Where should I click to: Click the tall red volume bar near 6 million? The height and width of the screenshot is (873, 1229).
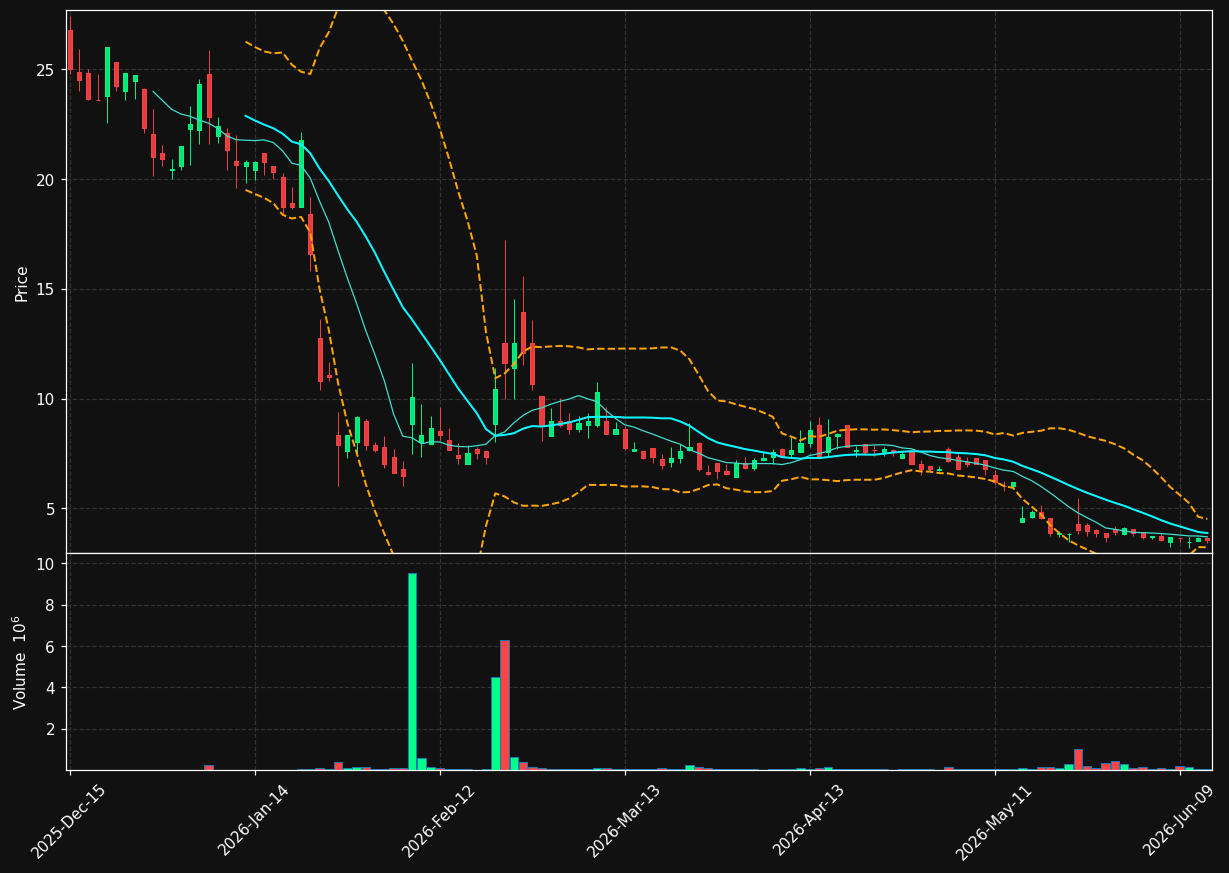[x=505, y=705]
